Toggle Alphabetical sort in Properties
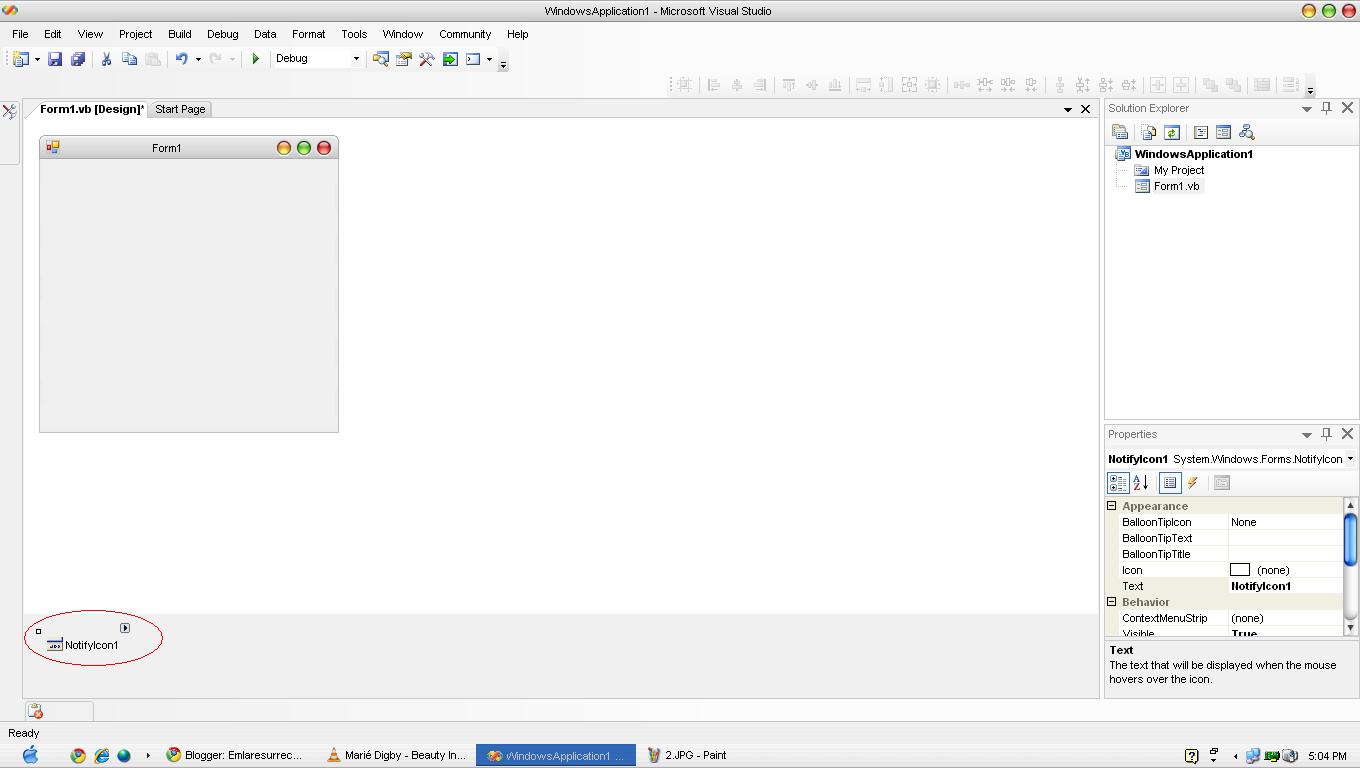 [1141, 483]
